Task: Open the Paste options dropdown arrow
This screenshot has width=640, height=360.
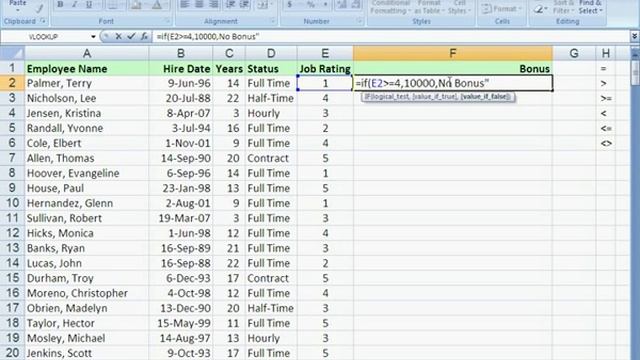Action: [18, 9]
